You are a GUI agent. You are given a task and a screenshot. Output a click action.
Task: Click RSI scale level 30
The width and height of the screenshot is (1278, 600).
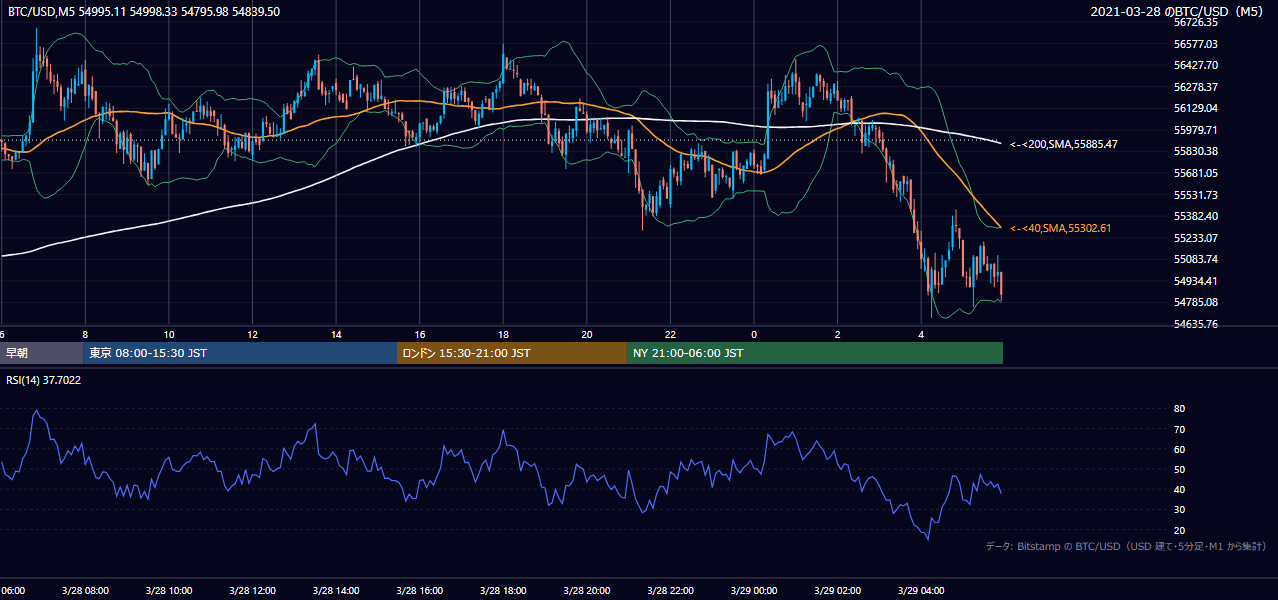(x=1179, y=510)
